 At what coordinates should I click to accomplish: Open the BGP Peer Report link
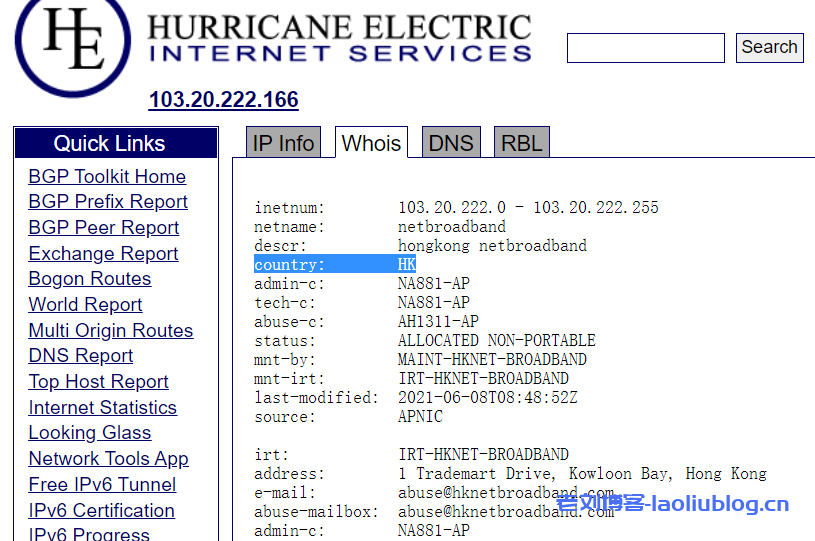pyautogui.click(x=104, y=228)
